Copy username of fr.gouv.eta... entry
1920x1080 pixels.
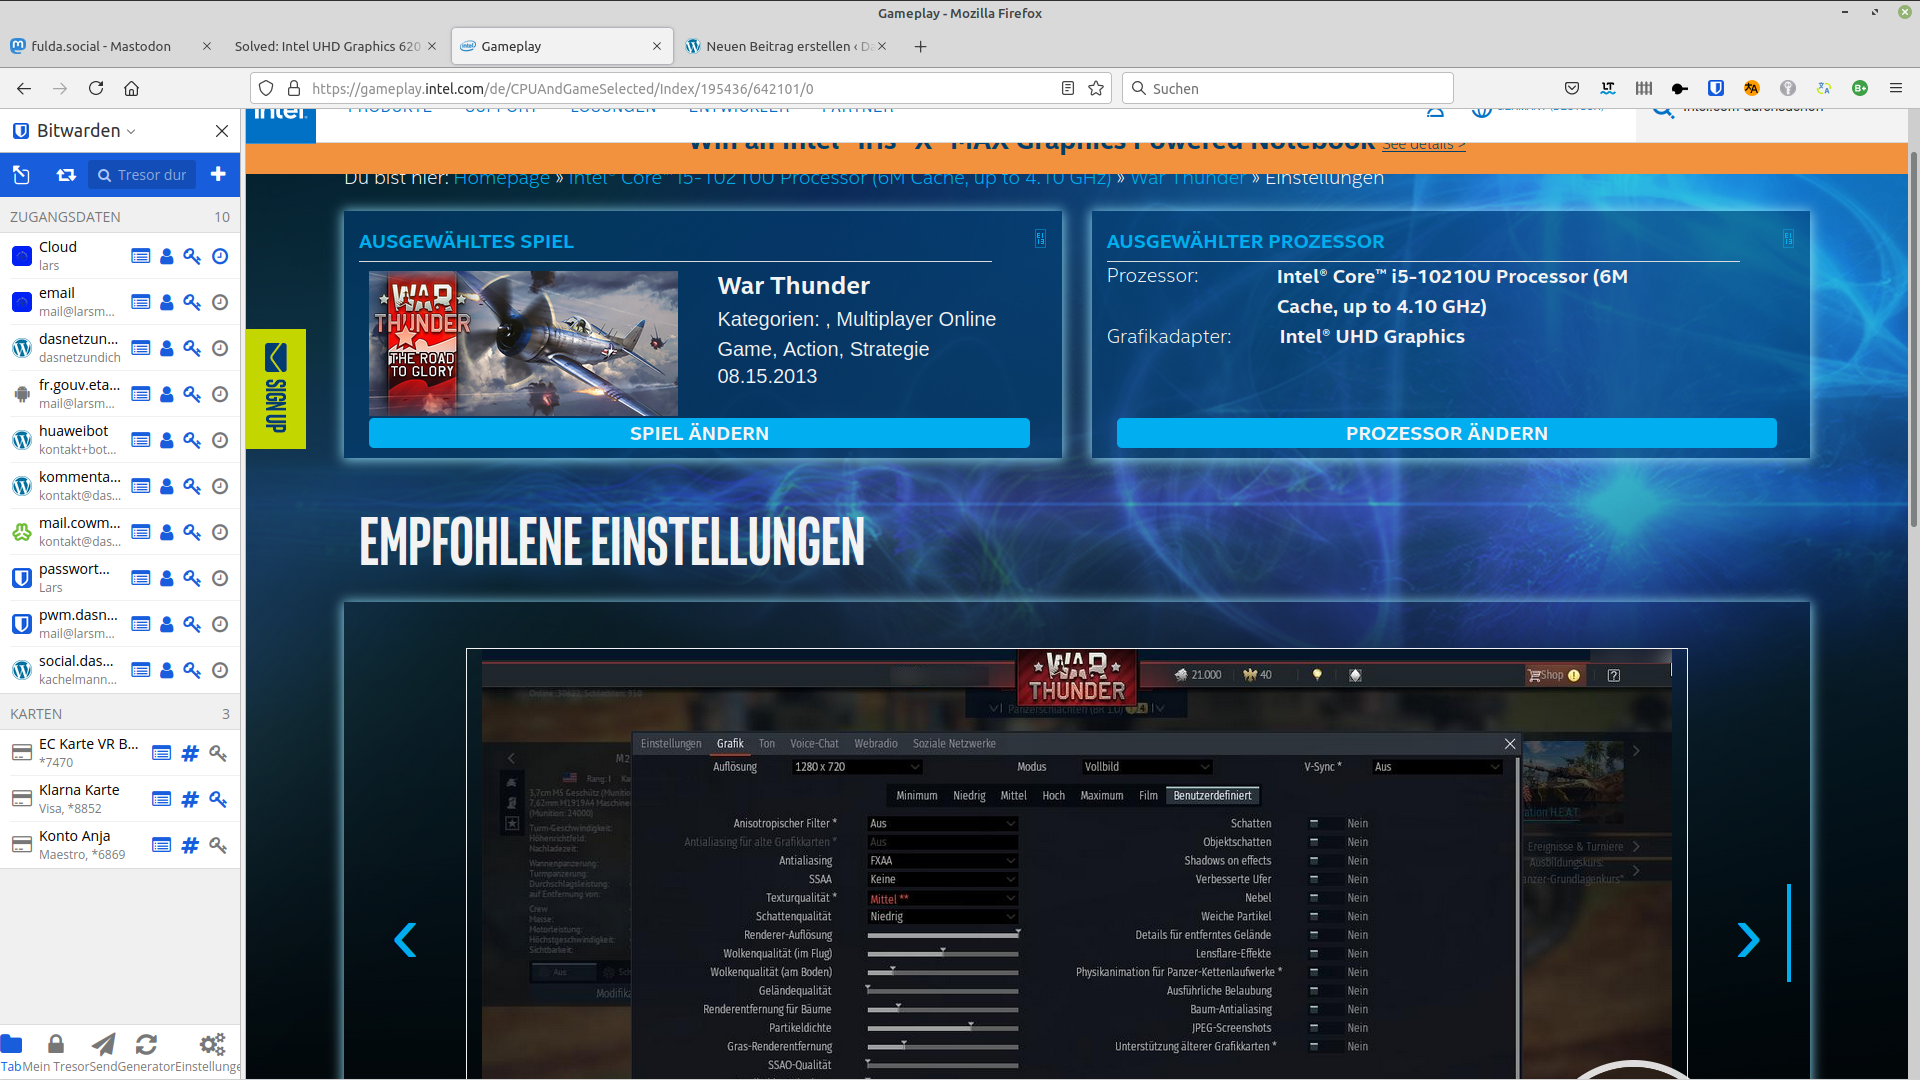[167, 394]
